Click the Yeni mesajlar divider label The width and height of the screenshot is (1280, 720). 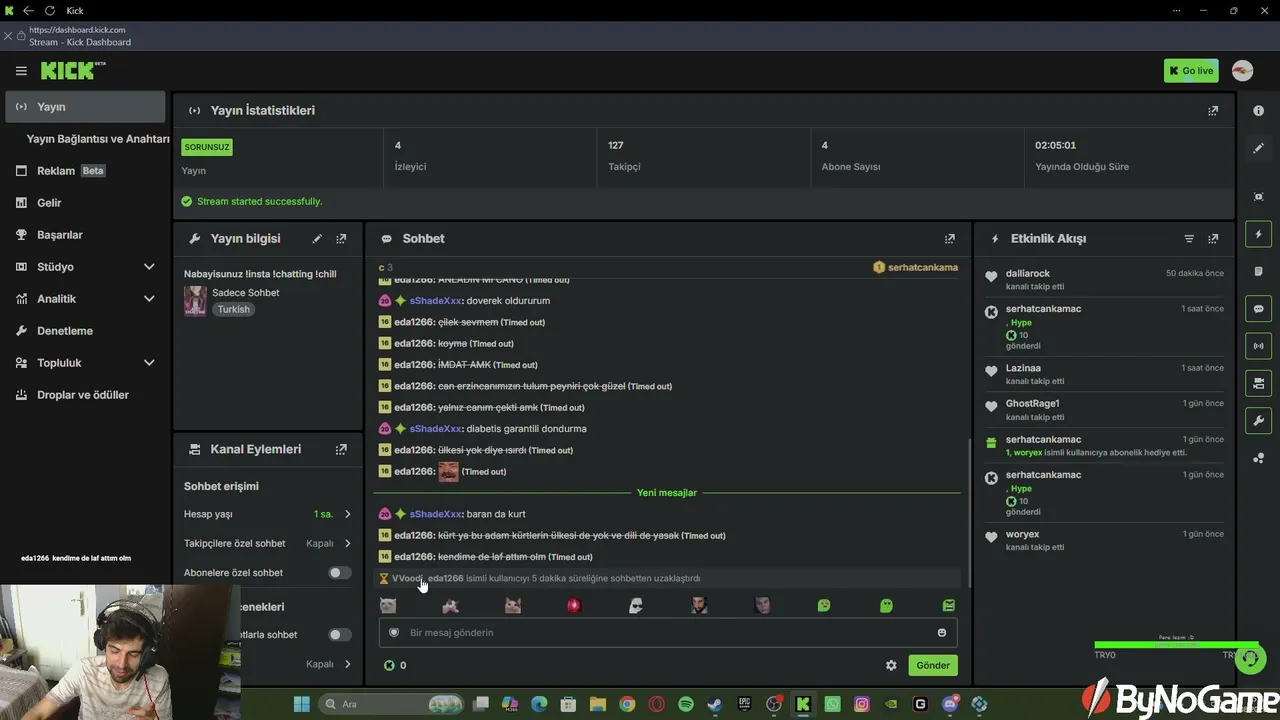click(x=667, y=493)
